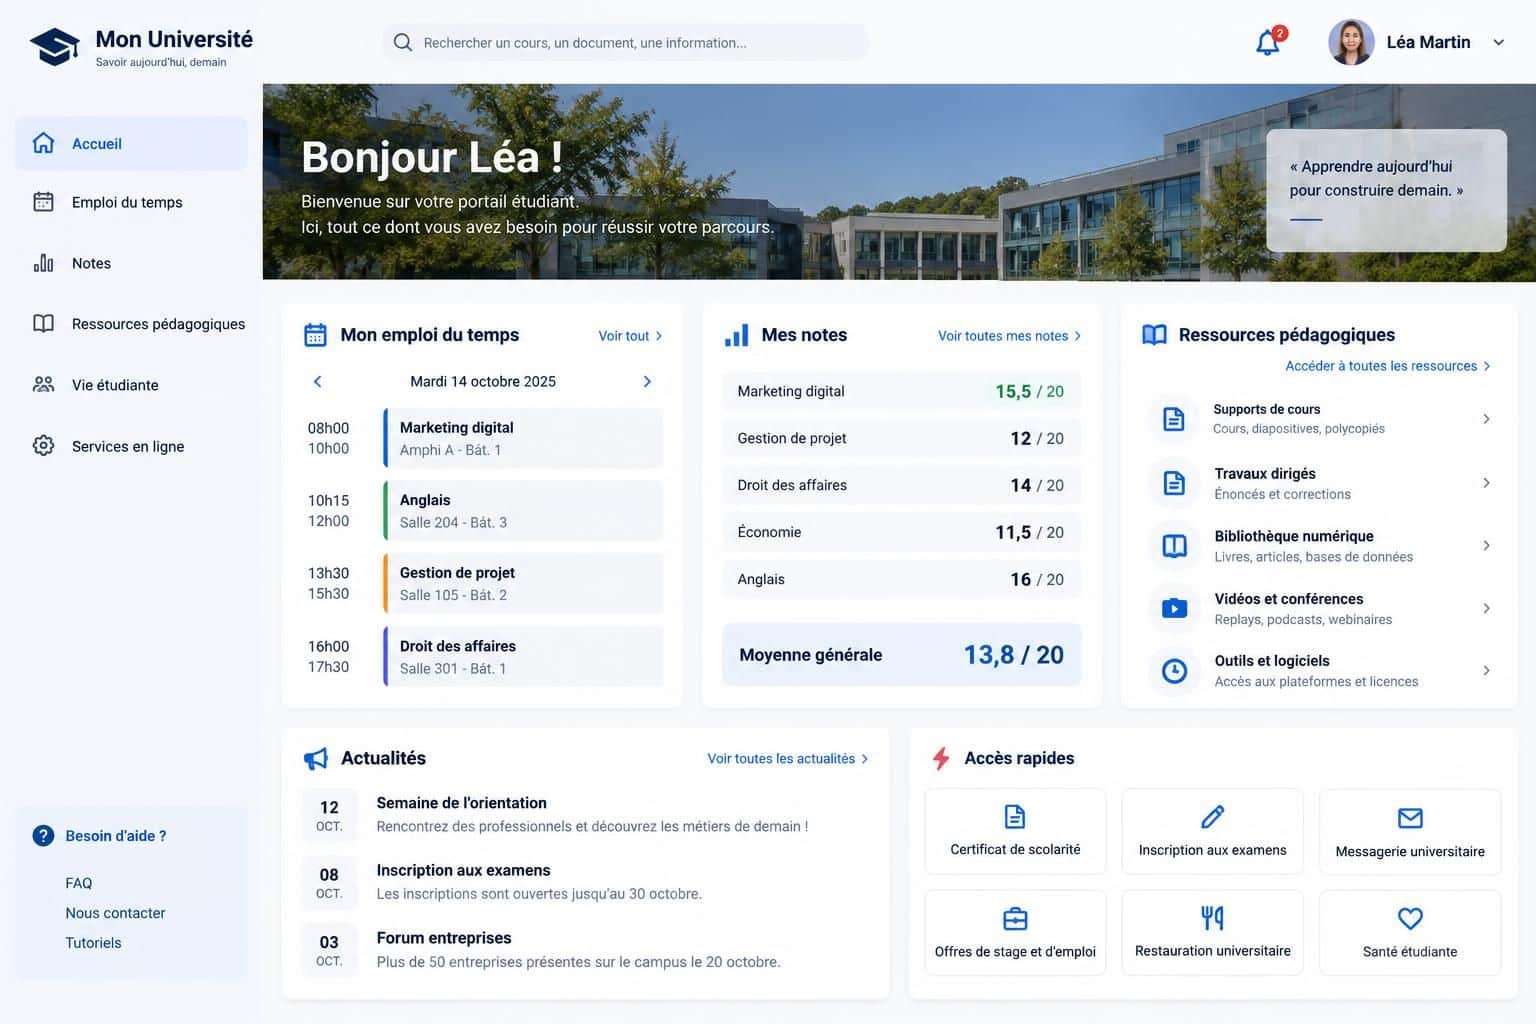
Task: Open Notes in sidebar menu
Action: 131,263
